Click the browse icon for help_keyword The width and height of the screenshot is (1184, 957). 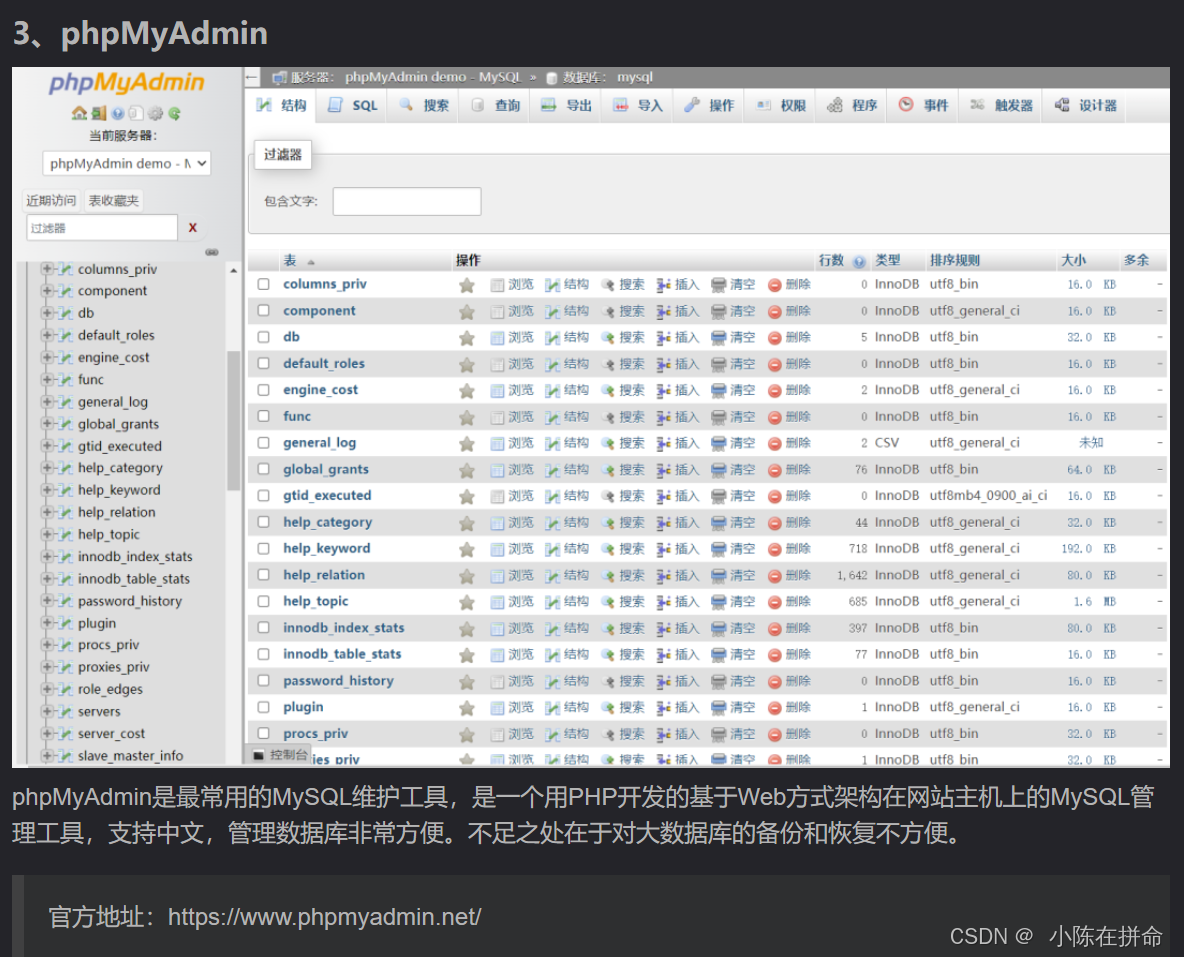(x=497, y=549)
